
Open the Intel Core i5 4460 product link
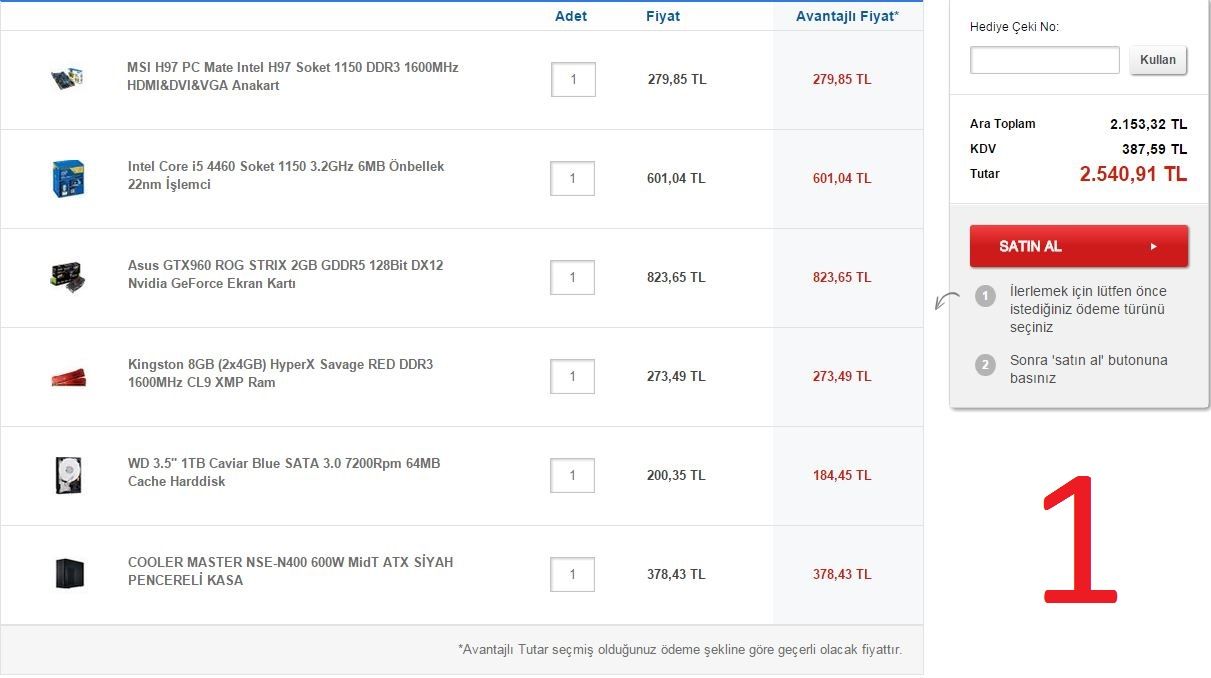pyautogui.click(x=285, y=175)
